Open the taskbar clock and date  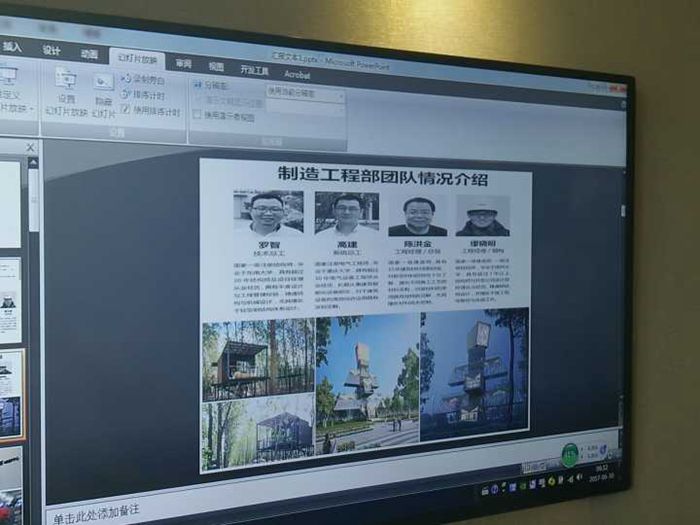[601, 473]
